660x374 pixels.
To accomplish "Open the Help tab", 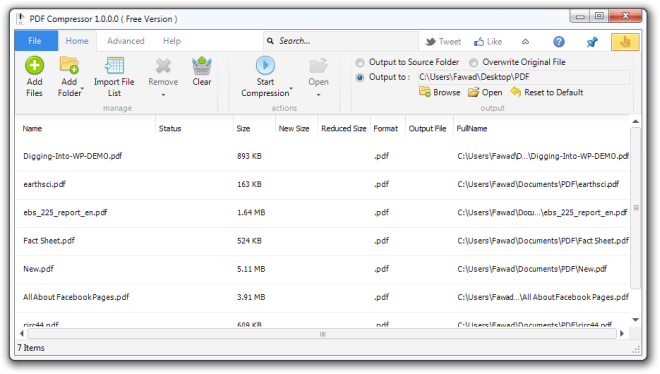I will [172, 41].
